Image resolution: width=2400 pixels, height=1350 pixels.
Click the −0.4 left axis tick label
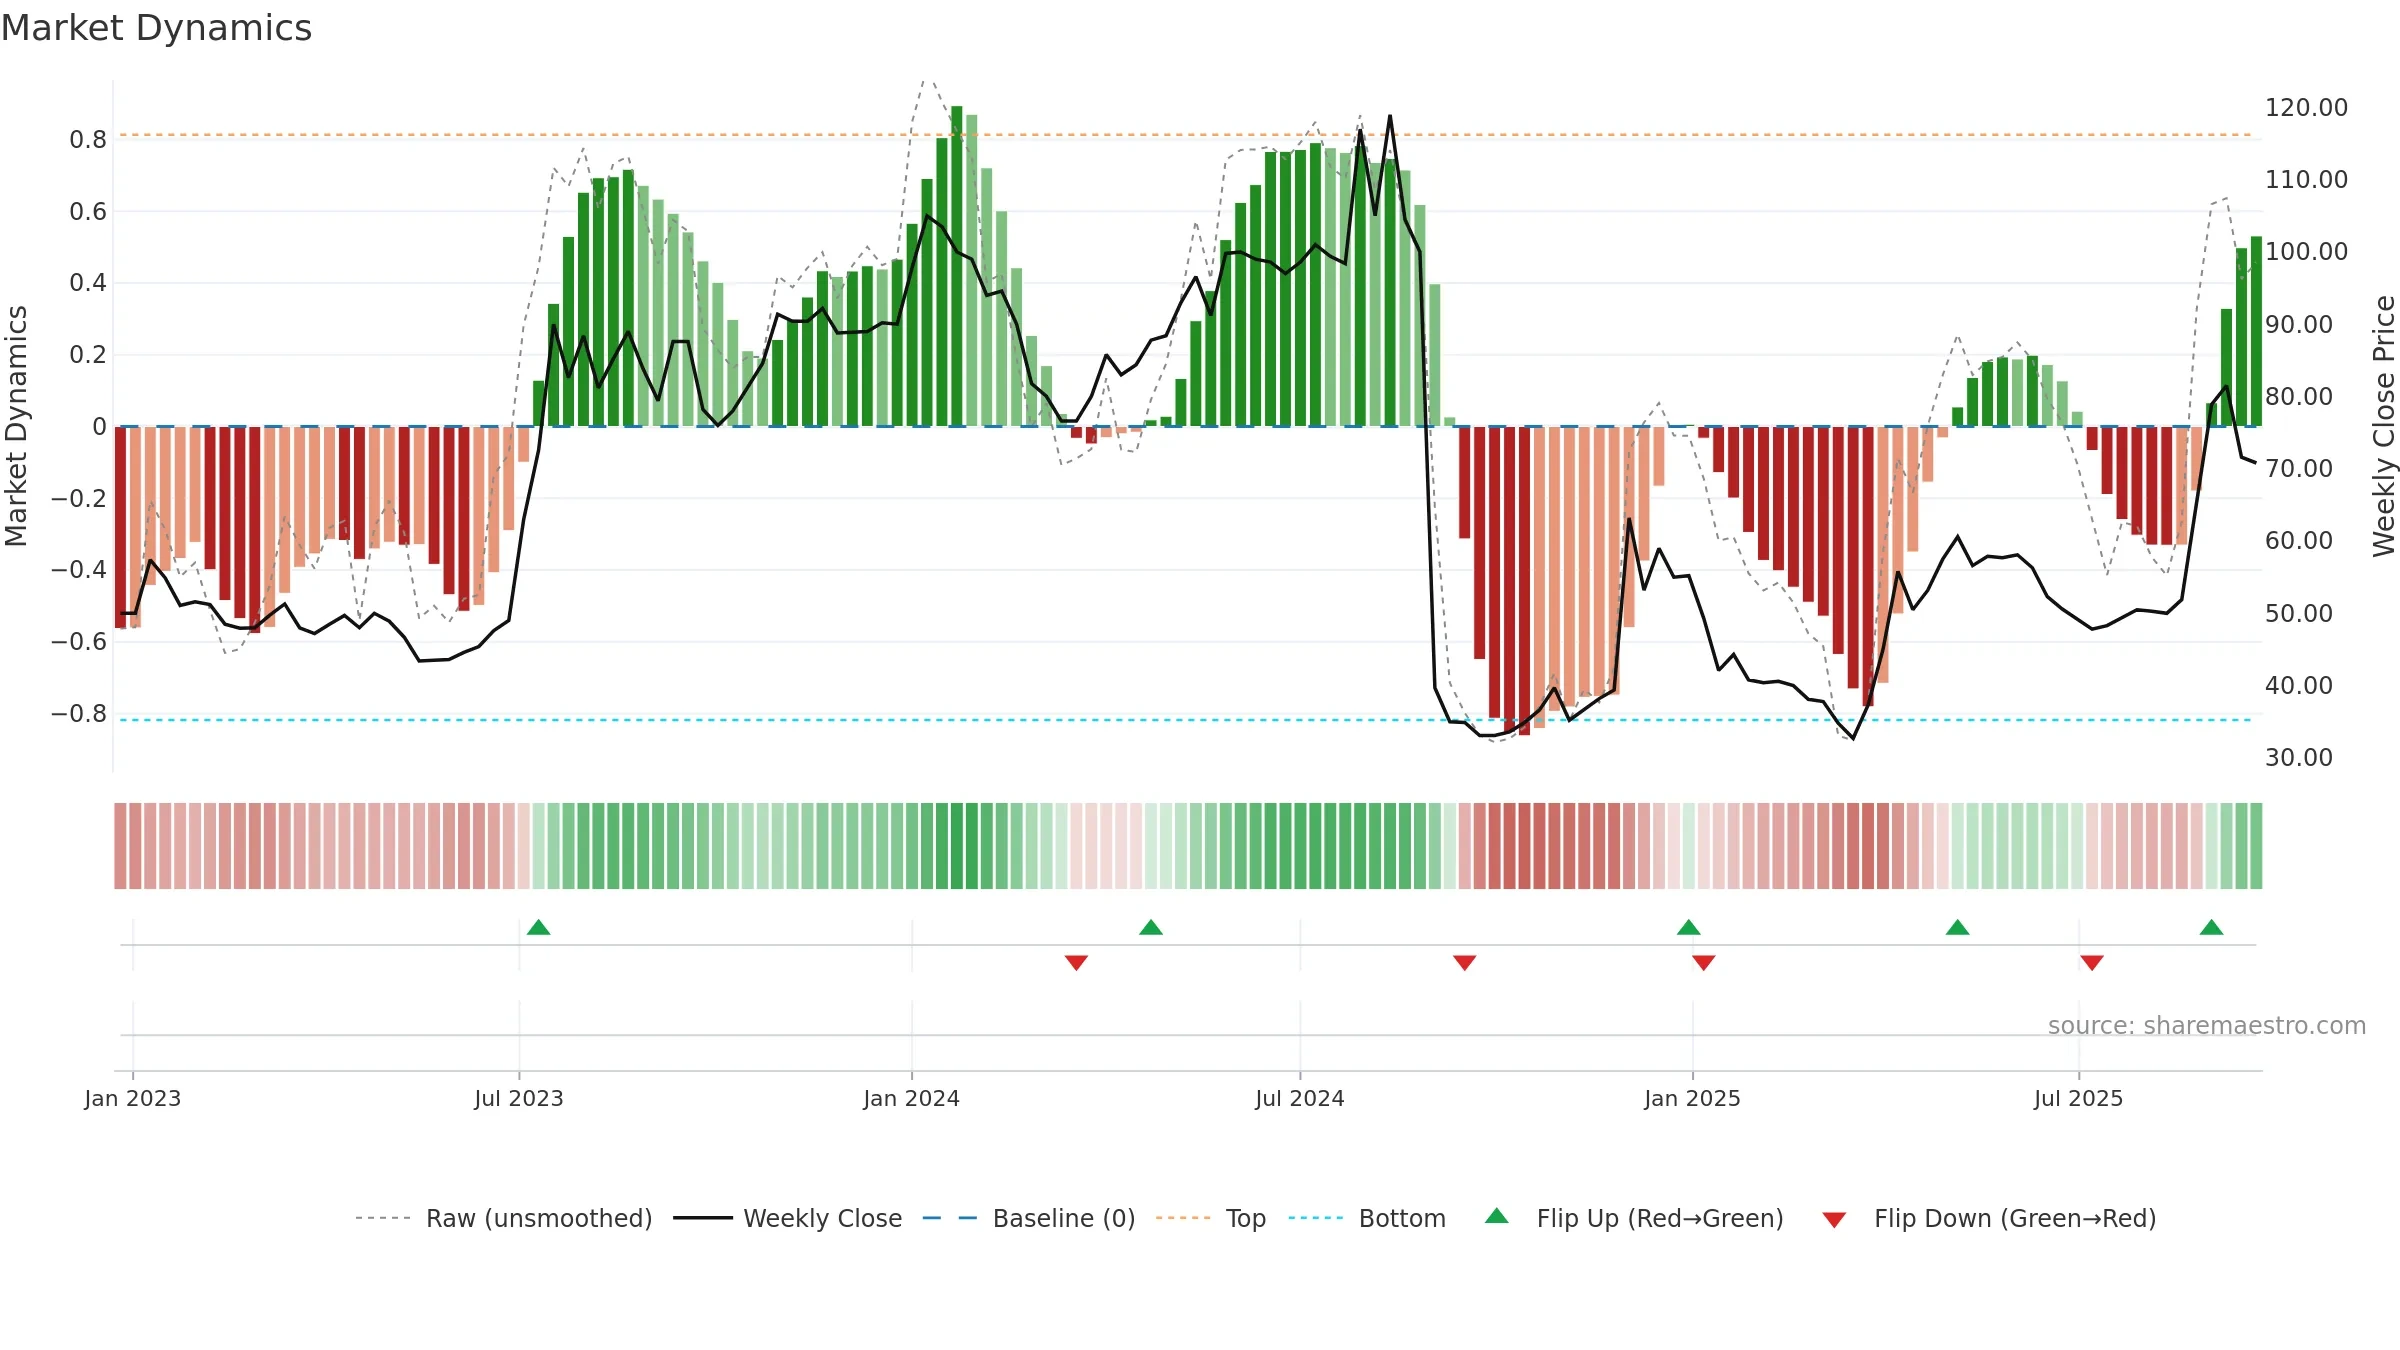pyautogui.click(x=79, y=569)
